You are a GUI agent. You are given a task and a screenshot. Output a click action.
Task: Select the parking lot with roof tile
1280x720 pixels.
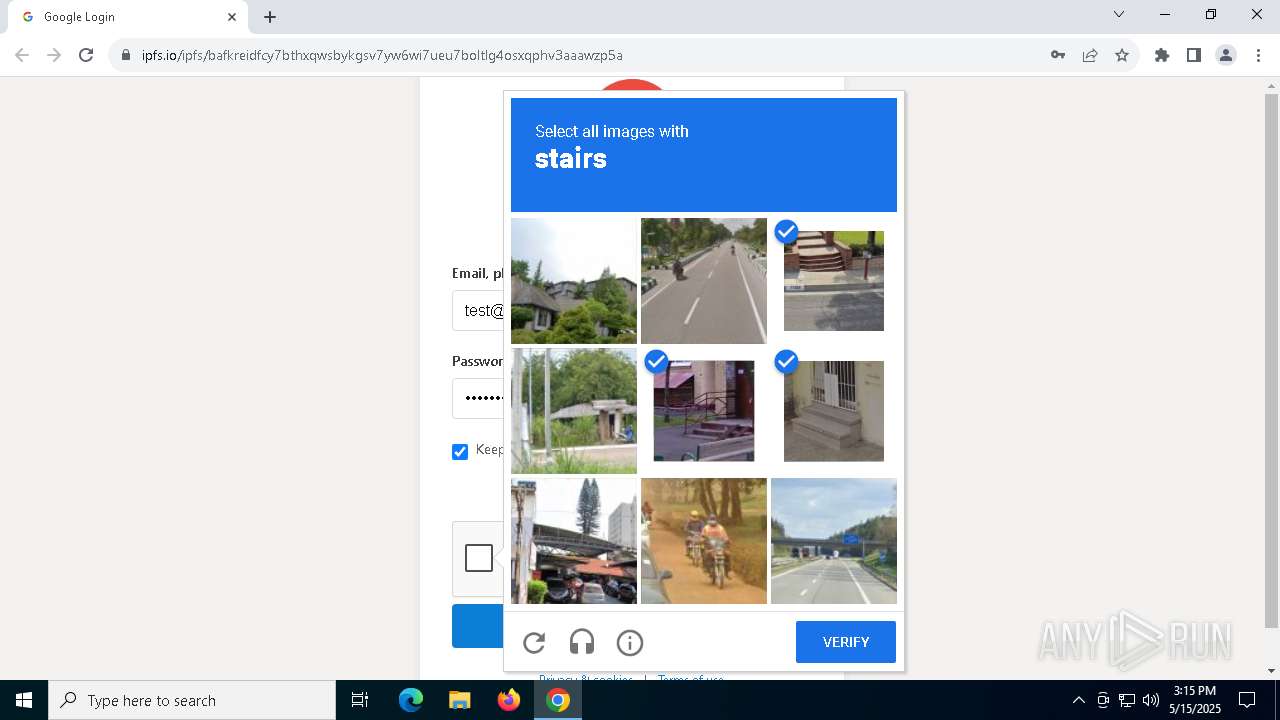[x=574, y=541]
